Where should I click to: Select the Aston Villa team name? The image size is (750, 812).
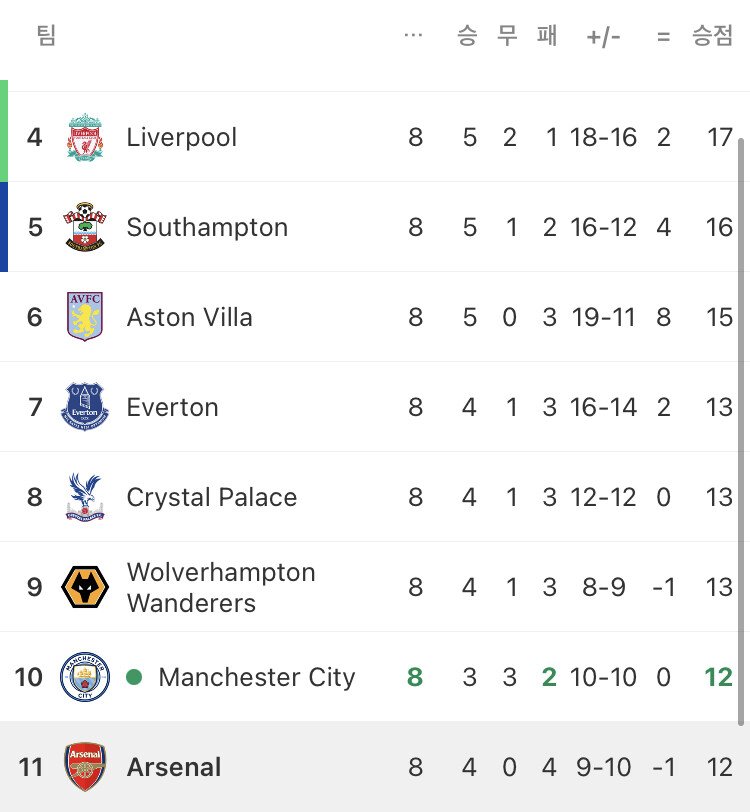pyautogui.click(x=189, y=317)
